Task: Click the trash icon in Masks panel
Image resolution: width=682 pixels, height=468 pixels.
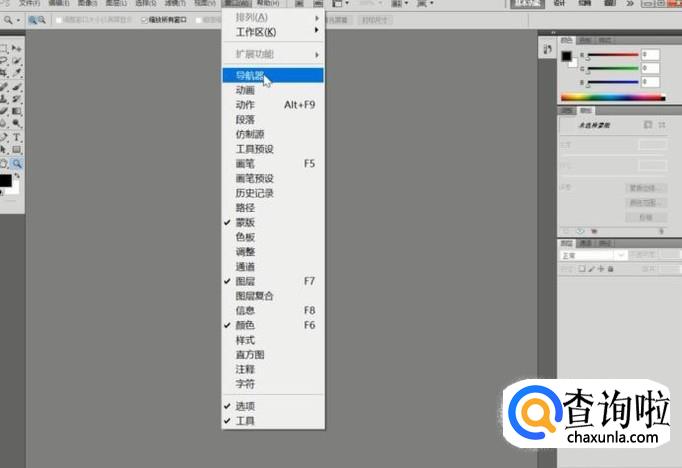Action: click(661, 231)
